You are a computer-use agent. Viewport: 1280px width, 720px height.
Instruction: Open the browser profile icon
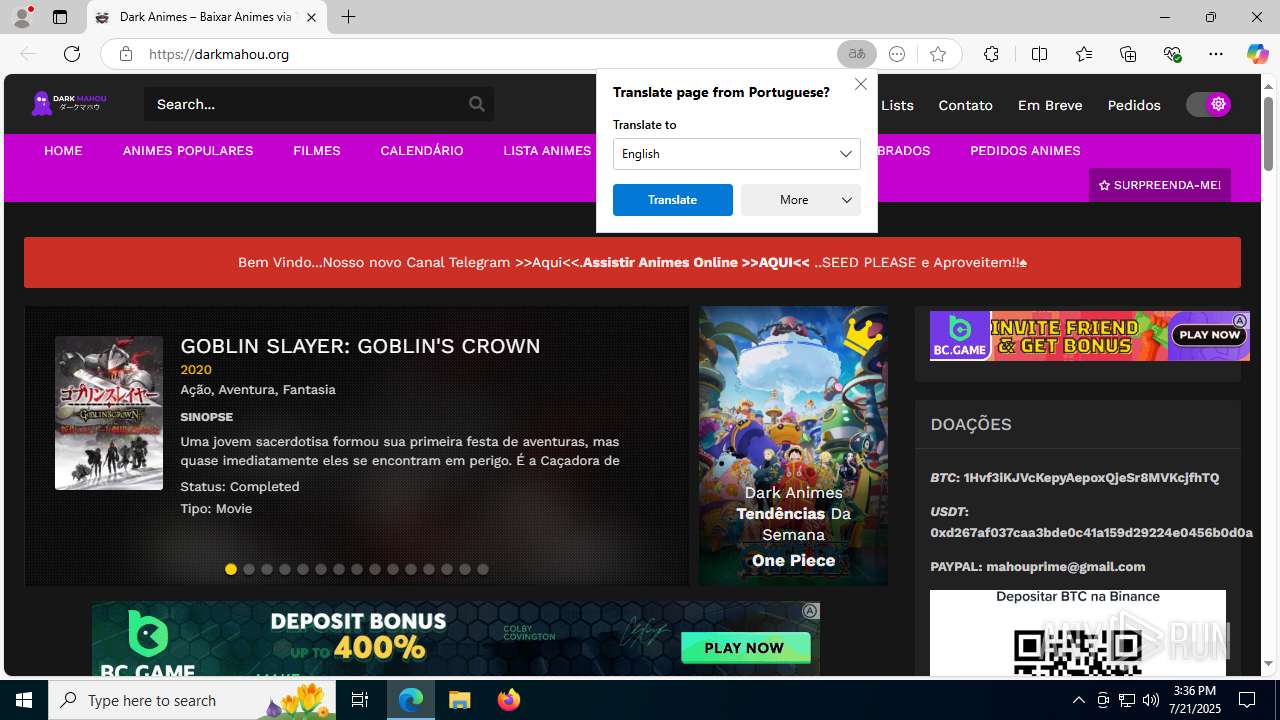click(x=22, y=17)
